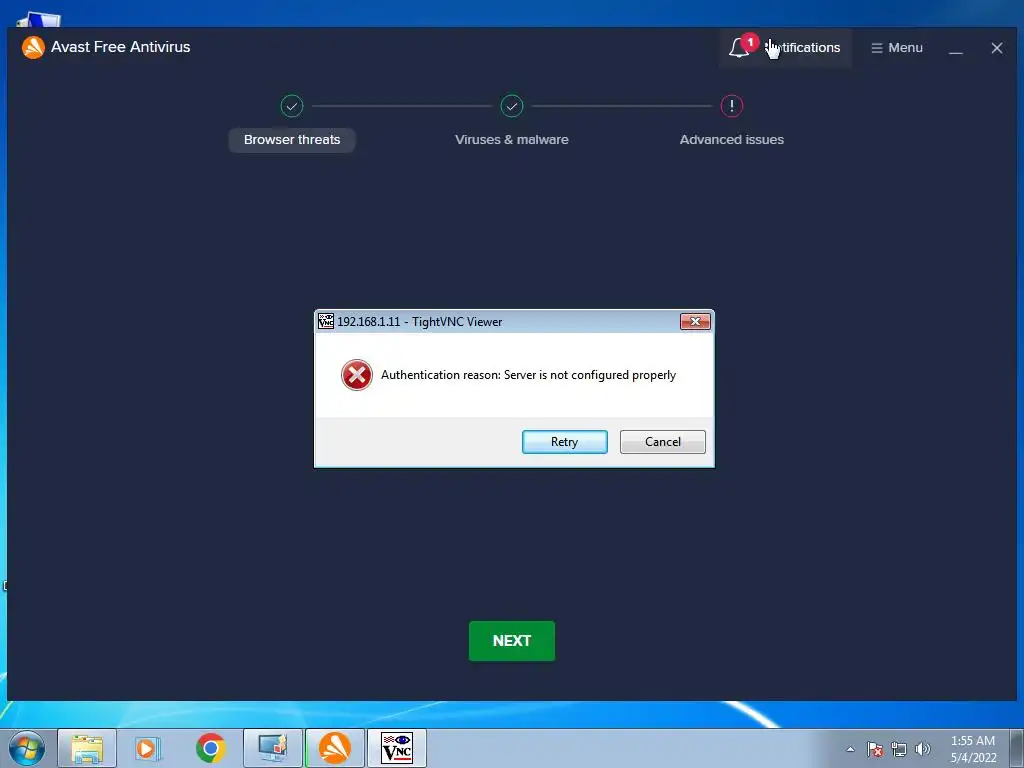Viewport: 1024px width, 768px height.
Task: Open Action Center flag icon
Action: tap(875, 749)
